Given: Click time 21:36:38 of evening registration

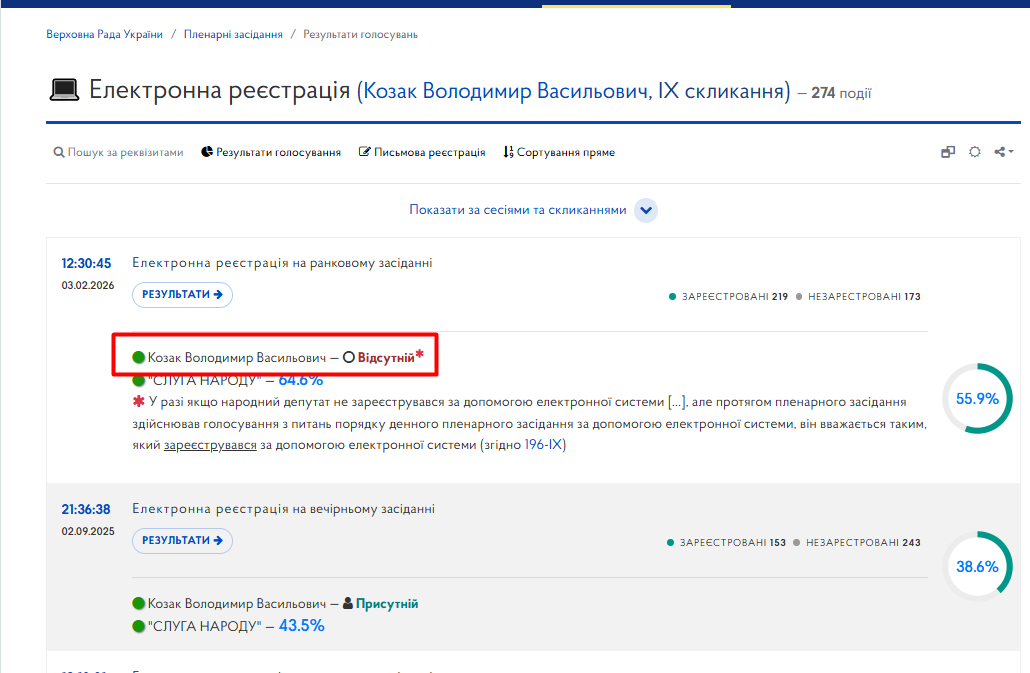Looking at the screenshot, I should pyautogui.click(x=86, y=510).
